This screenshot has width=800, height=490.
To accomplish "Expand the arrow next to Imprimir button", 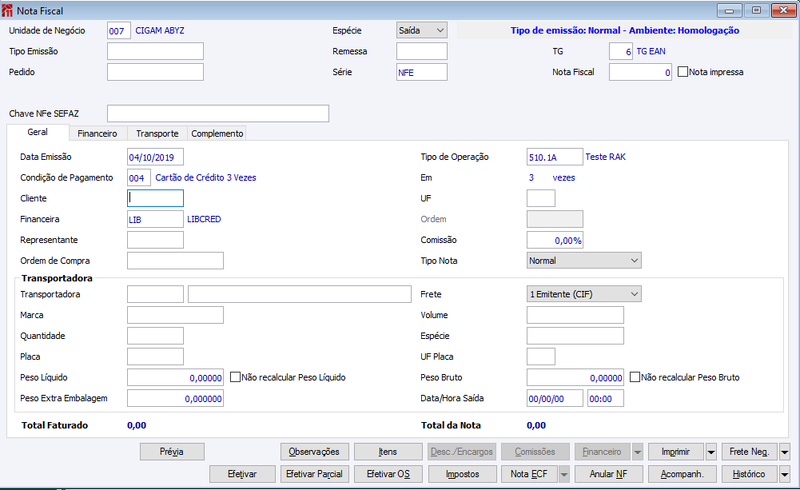I will pos(711,452).
